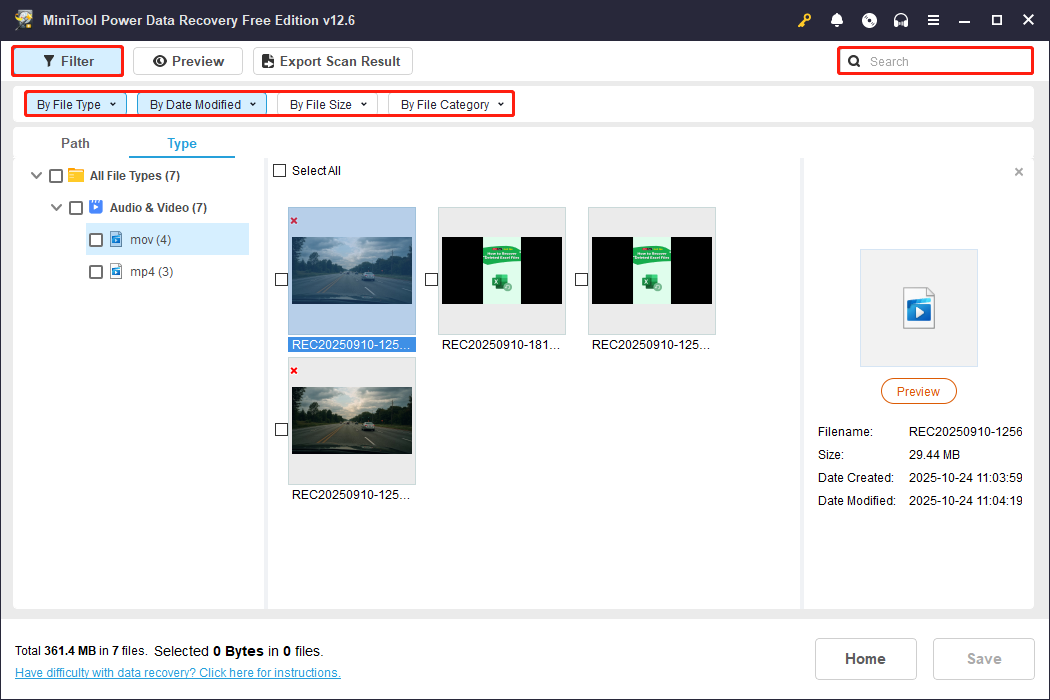Screen dimensions: 1050x700
Task: Click the Home button
Action: point(865,658)
